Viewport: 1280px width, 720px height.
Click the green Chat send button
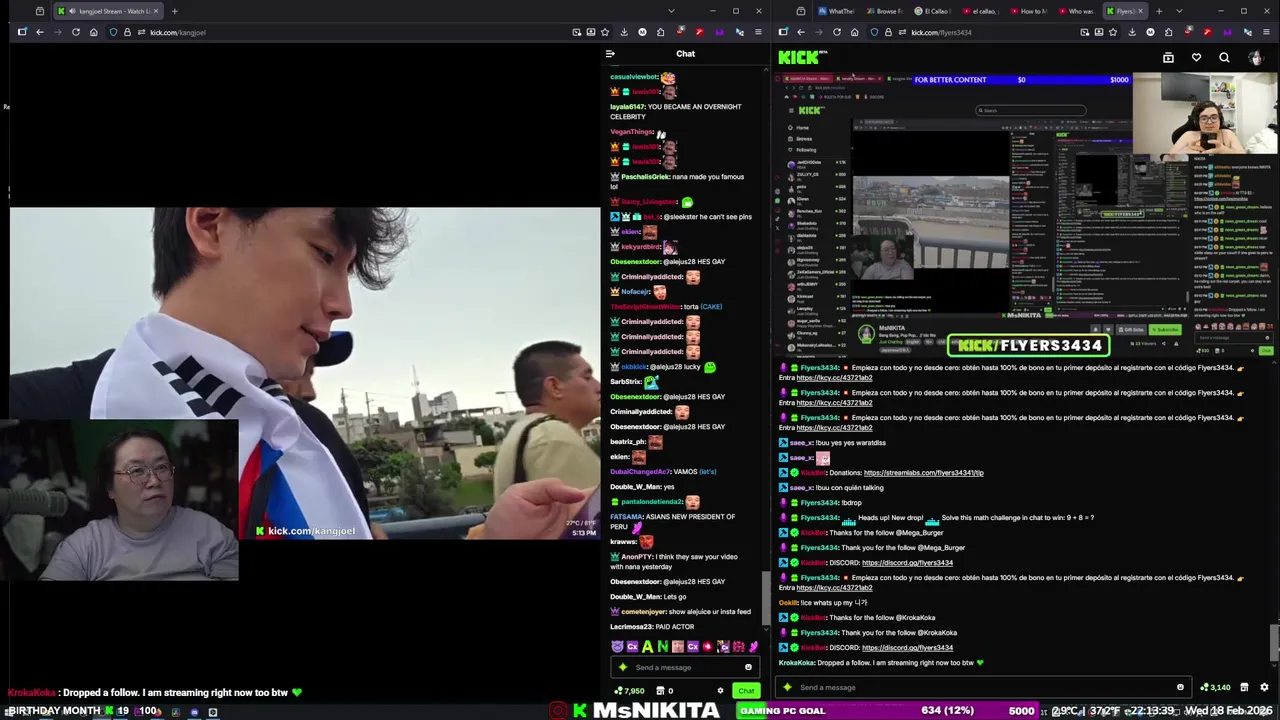(x=746, y=691)
